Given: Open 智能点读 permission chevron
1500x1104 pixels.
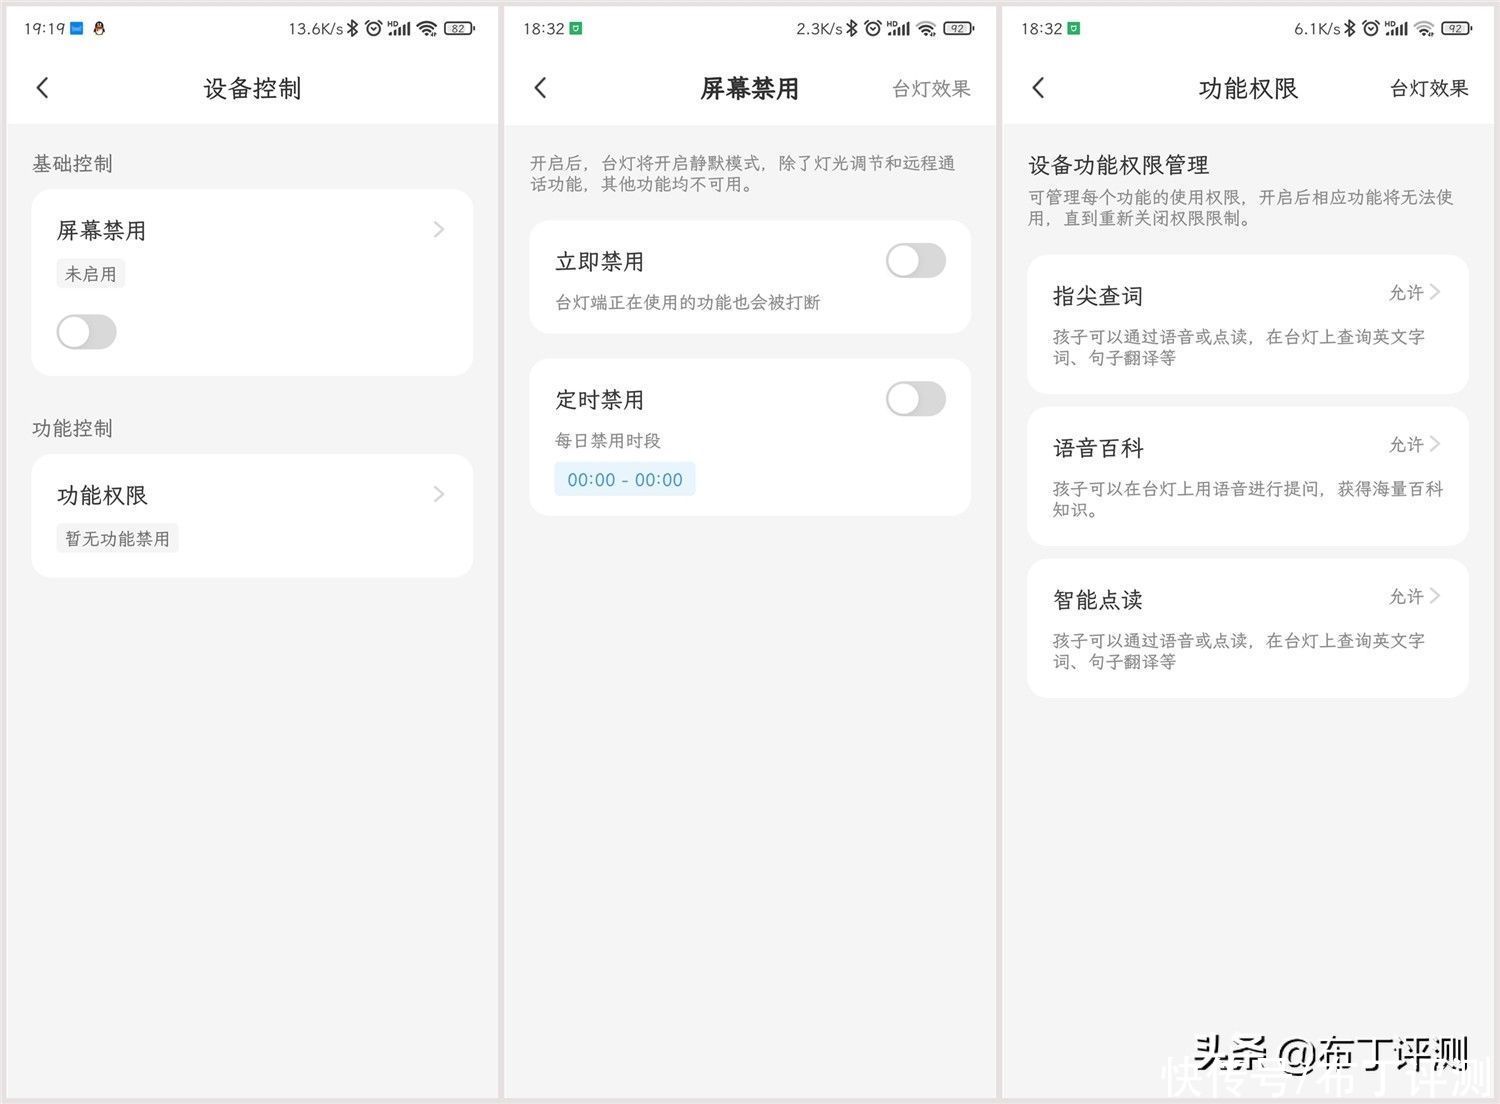Looking at the screenshot, I should [x=1435, y=596].
